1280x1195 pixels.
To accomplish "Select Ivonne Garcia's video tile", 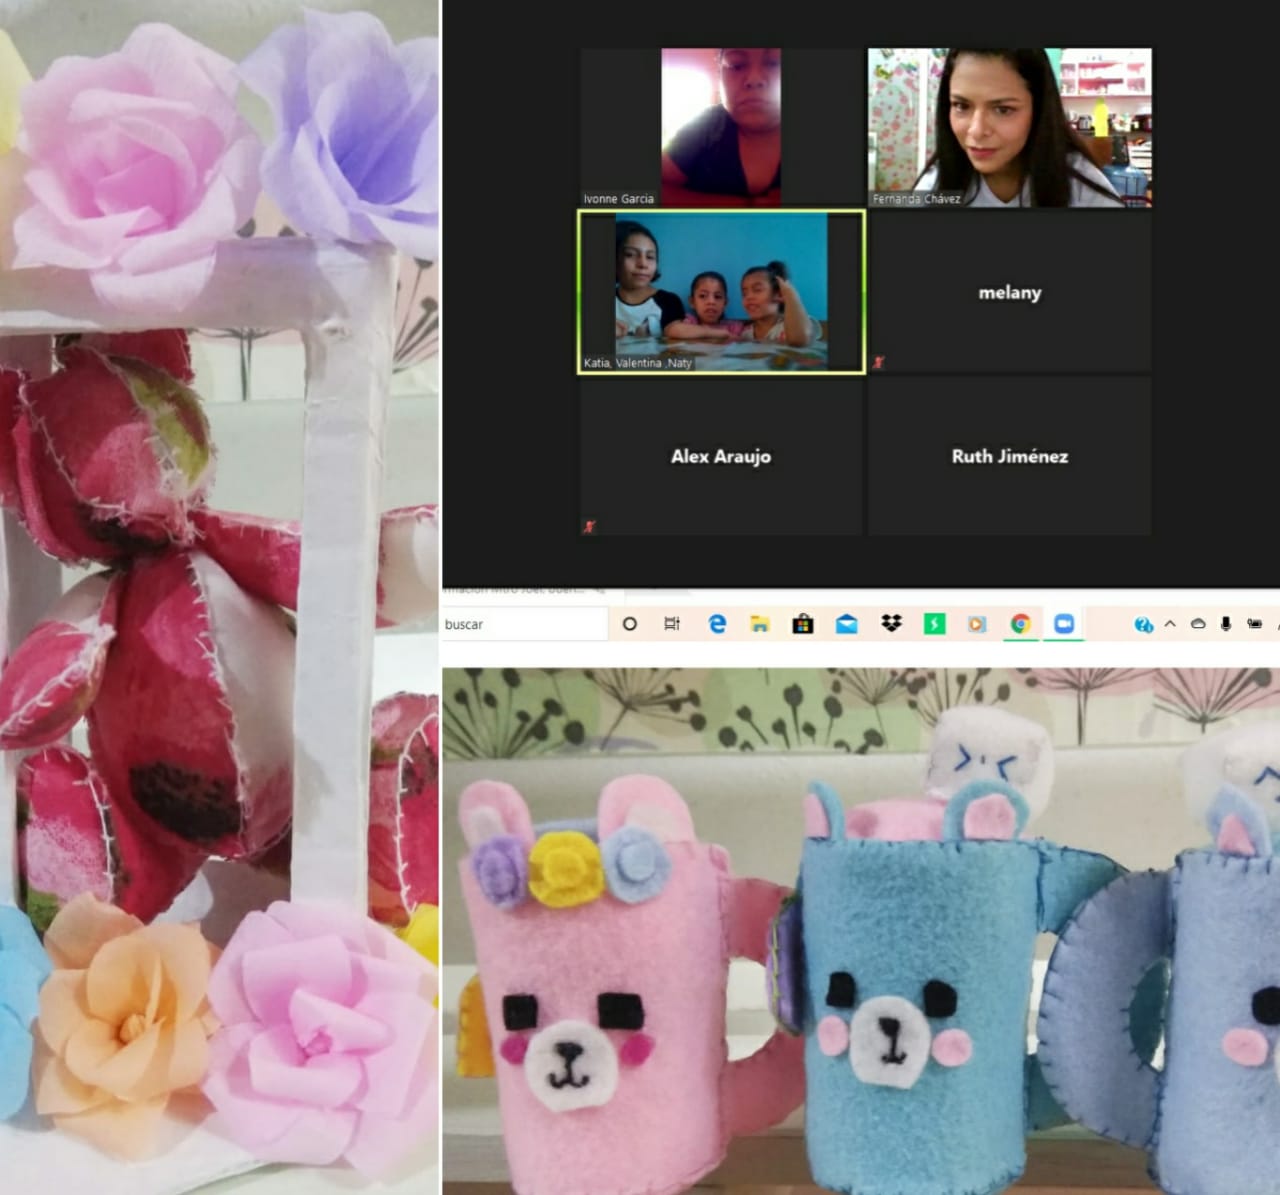I will click(x=720, y=128).
